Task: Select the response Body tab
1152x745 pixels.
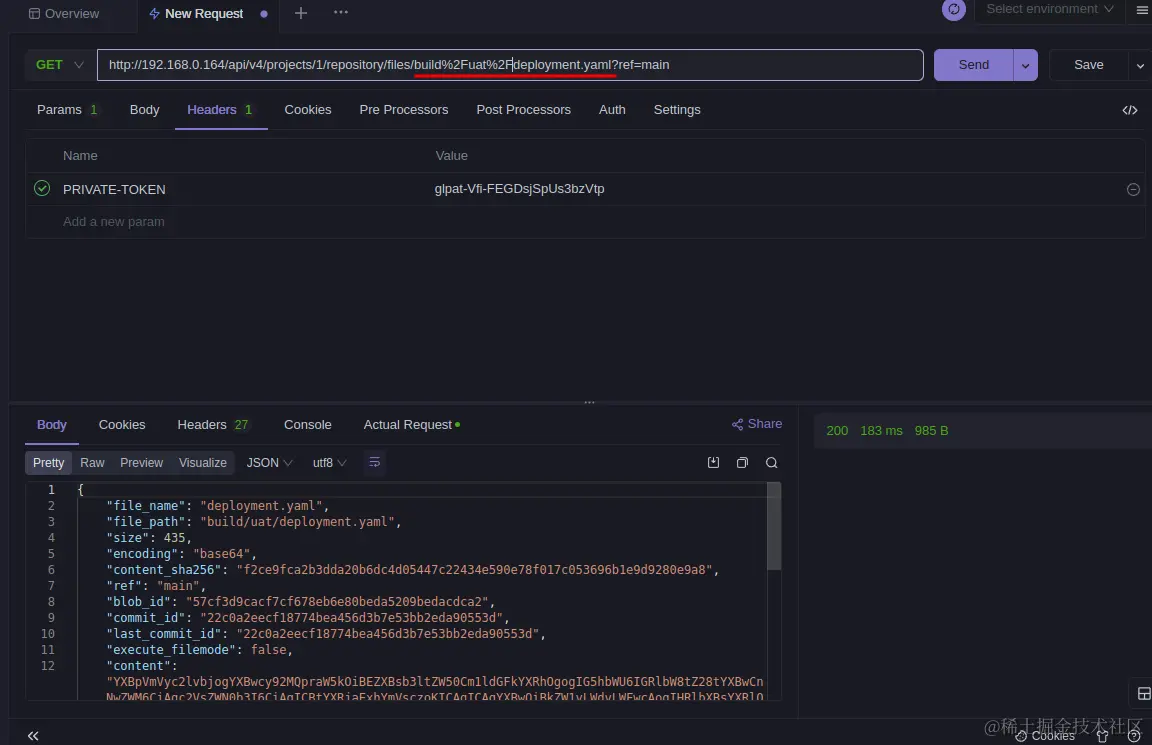Action: click(x=51, y=425)
